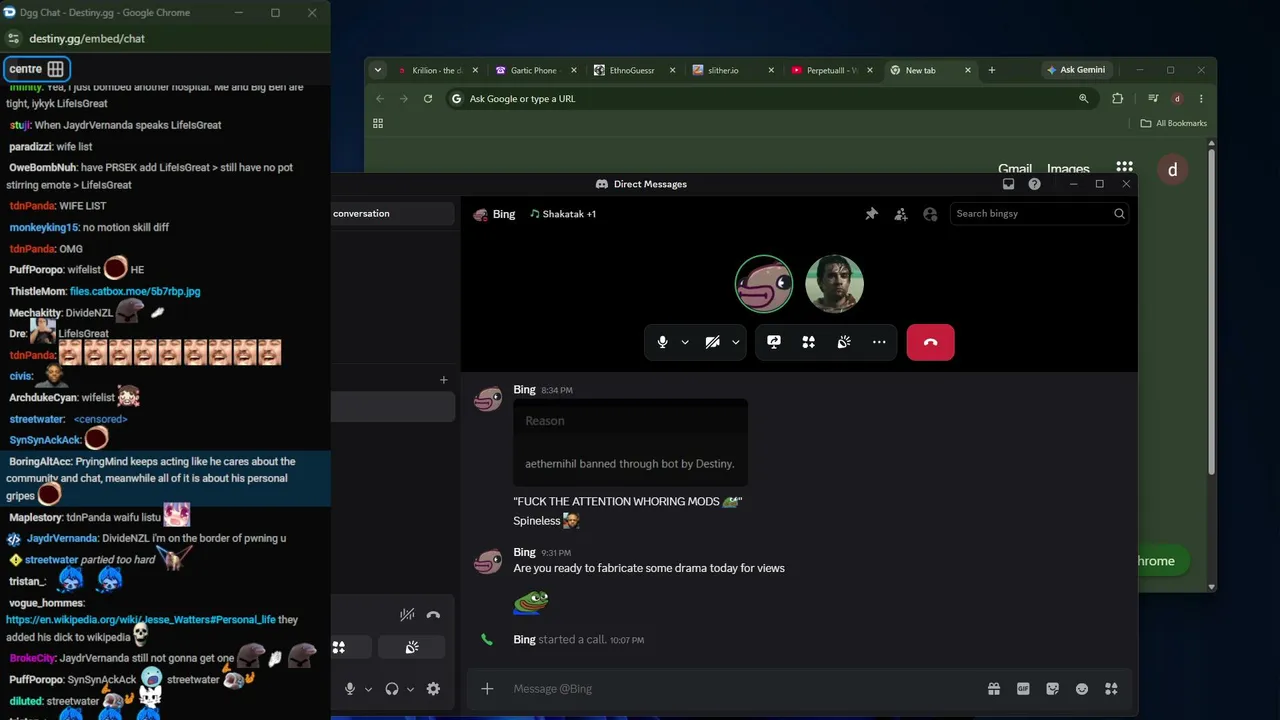Open Chrome three-dot menu
This screenshot has height=720, width=1280.
(x=1201, y=99)
